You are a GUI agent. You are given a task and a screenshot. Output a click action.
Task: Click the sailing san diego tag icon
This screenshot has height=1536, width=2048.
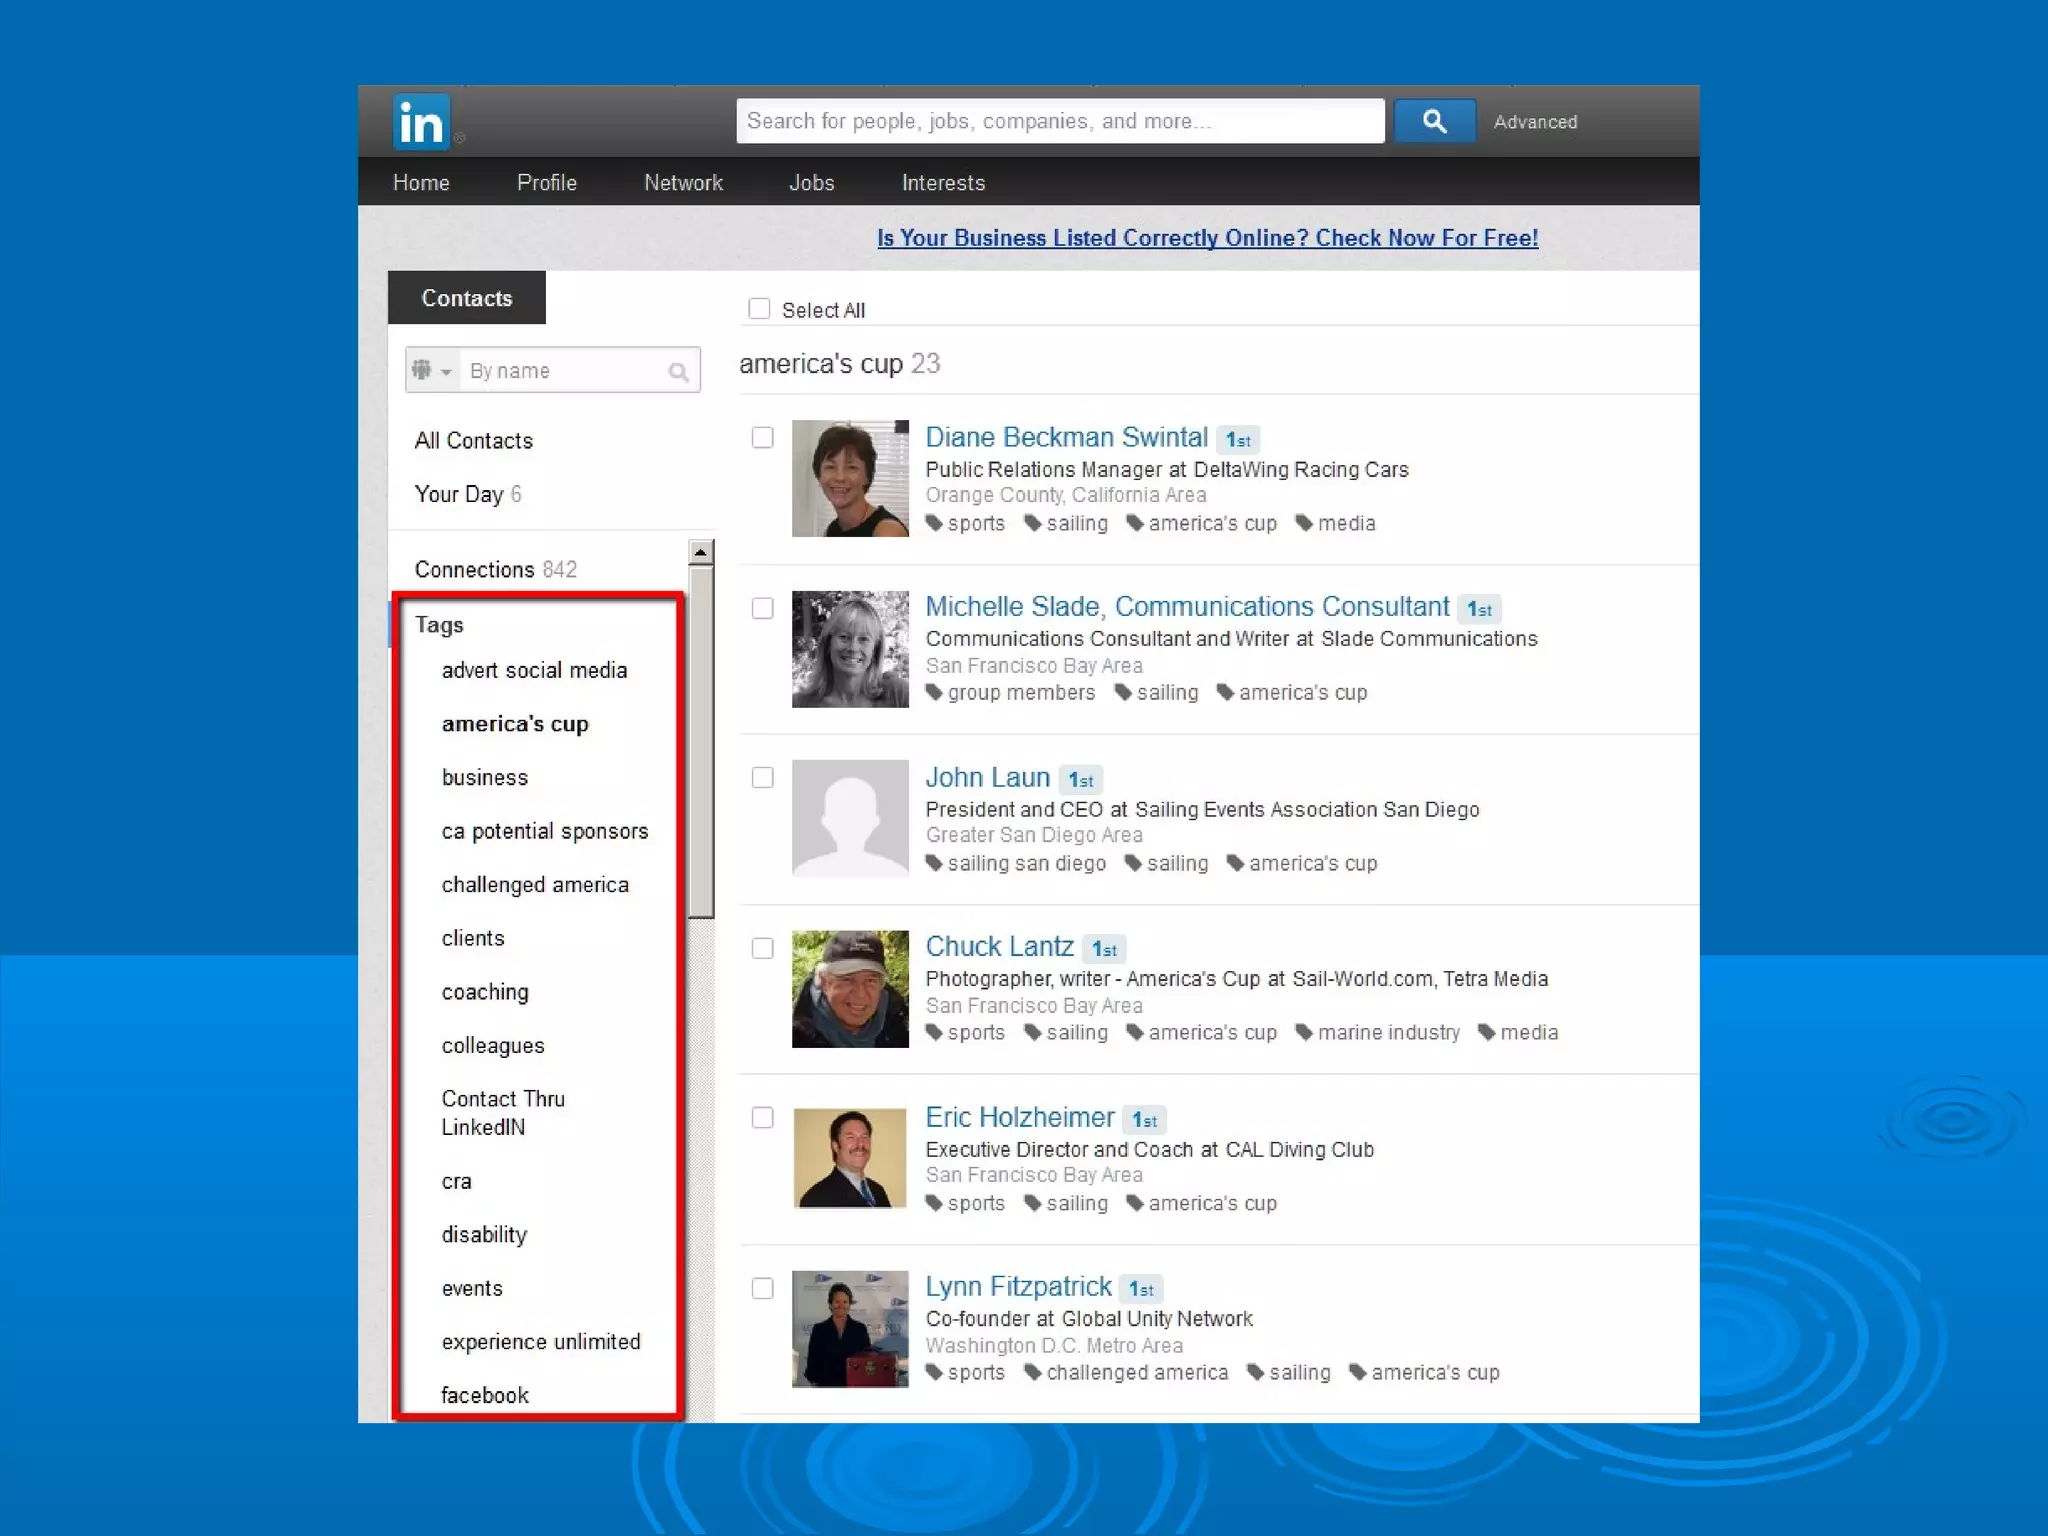[x=934, y=863]
